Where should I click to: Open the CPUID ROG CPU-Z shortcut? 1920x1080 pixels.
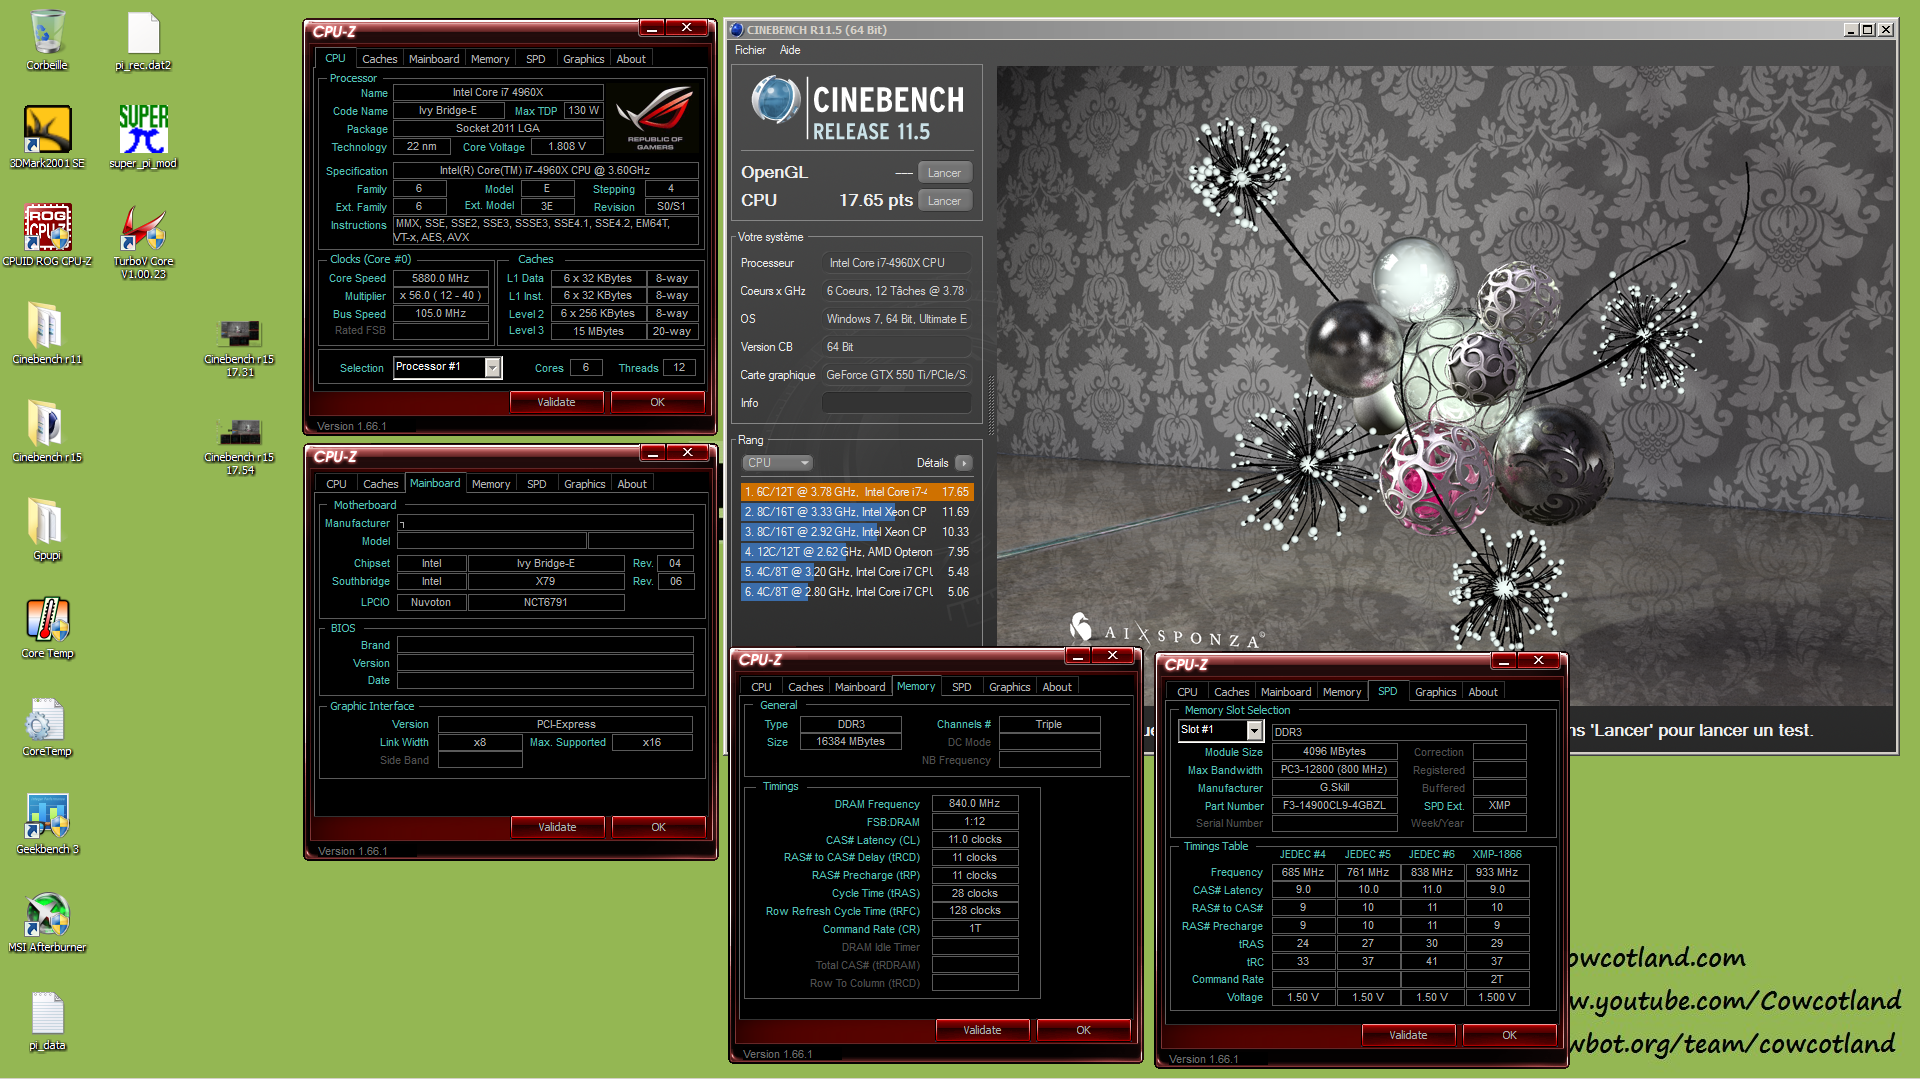click(x=47, y=227)
